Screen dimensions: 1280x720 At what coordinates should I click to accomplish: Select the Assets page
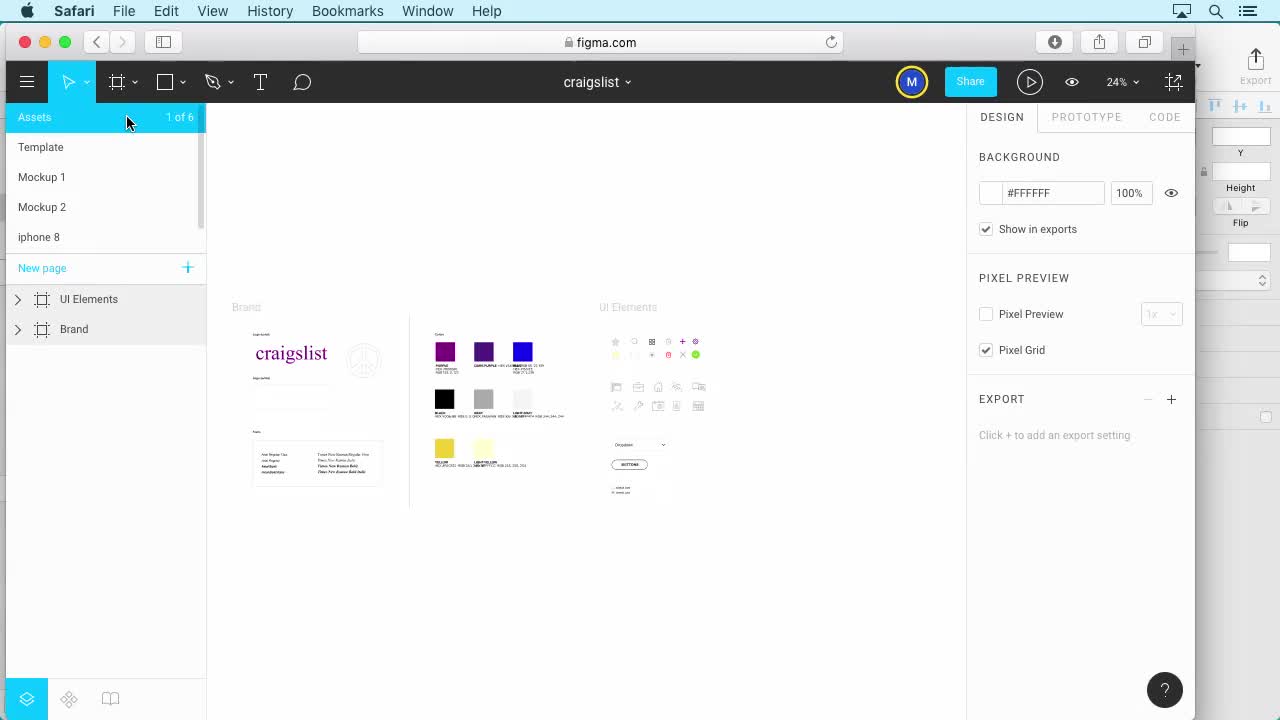coord(105,117)
